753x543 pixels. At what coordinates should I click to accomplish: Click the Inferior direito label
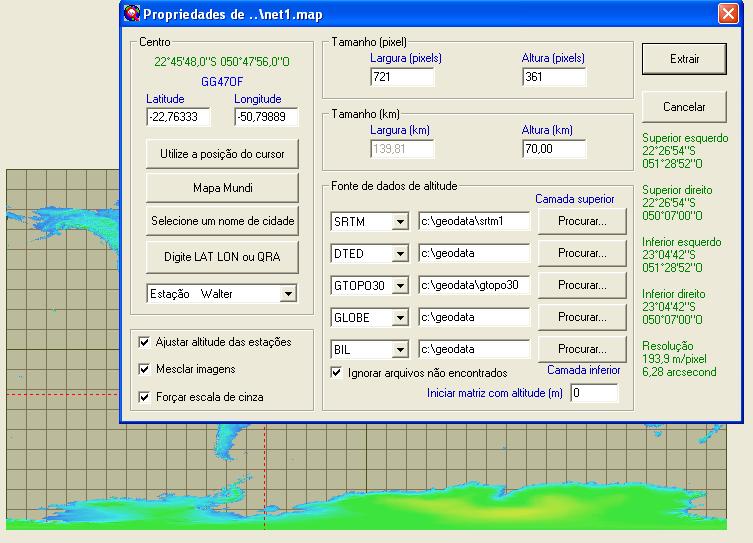coord(674,294)
